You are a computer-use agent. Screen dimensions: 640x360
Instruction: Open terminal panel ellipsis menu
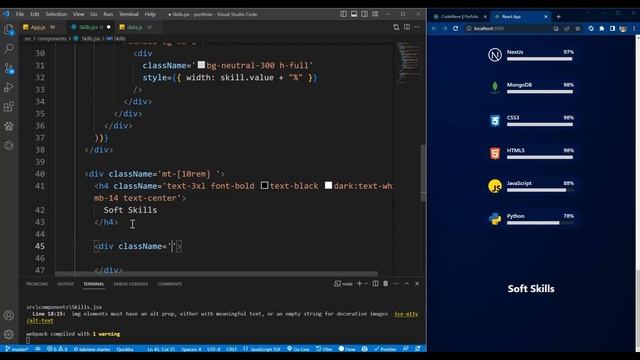coord(396,283)
